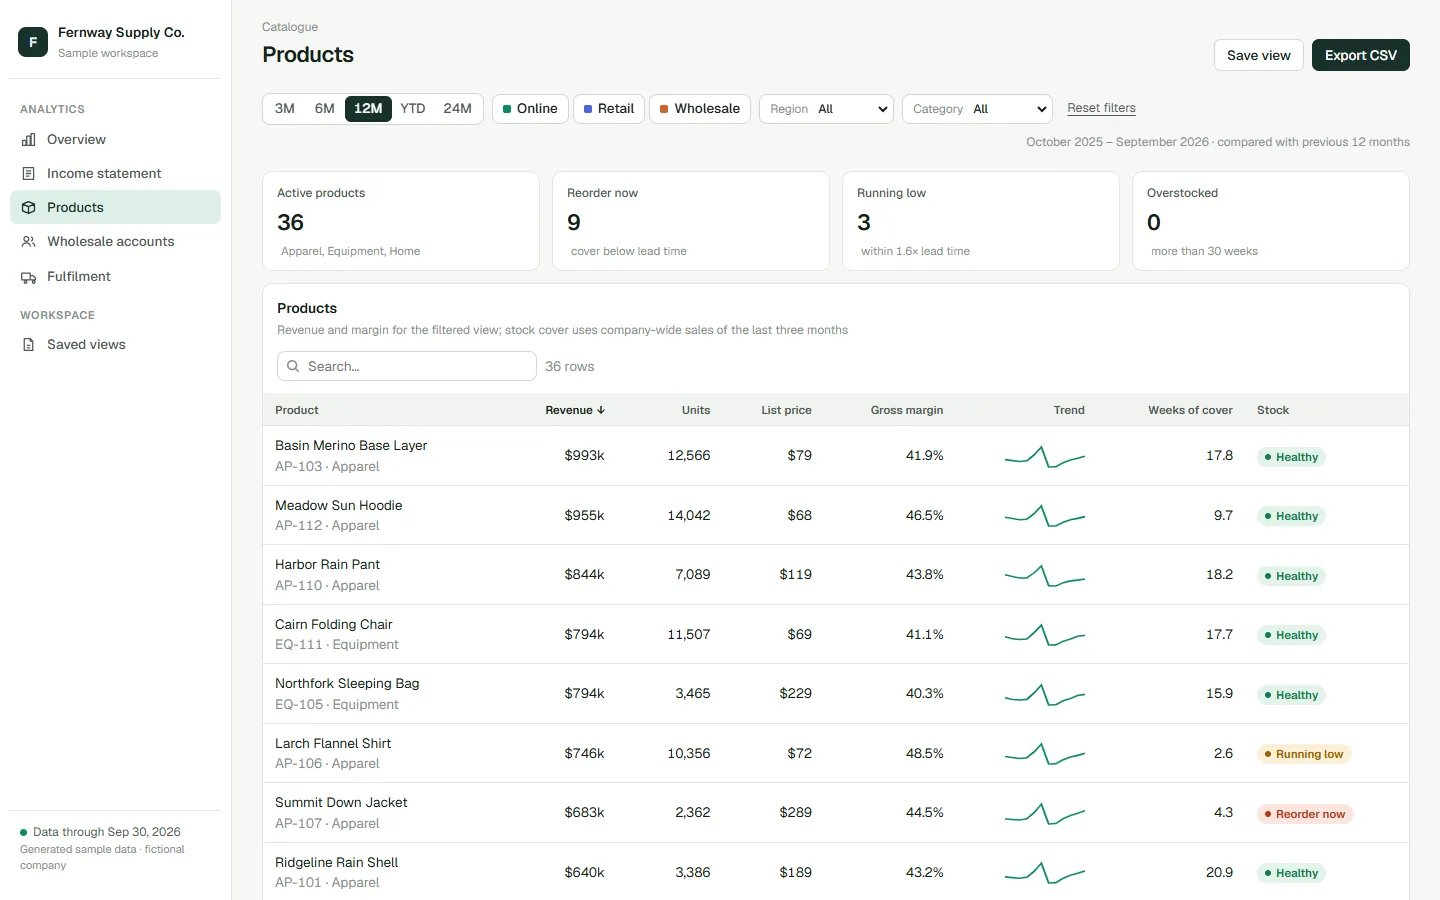This screenshot has width=1440, height=900.
Task: Focus the product Search field
Action: tap(407, 366)
